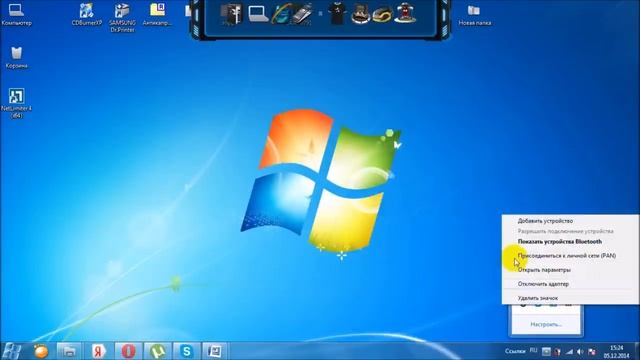This screenshot has height=360, width=640.
Task: Click the hat-shaped icon in the dock
Action: pyautogui.click(x=360, y=14)
